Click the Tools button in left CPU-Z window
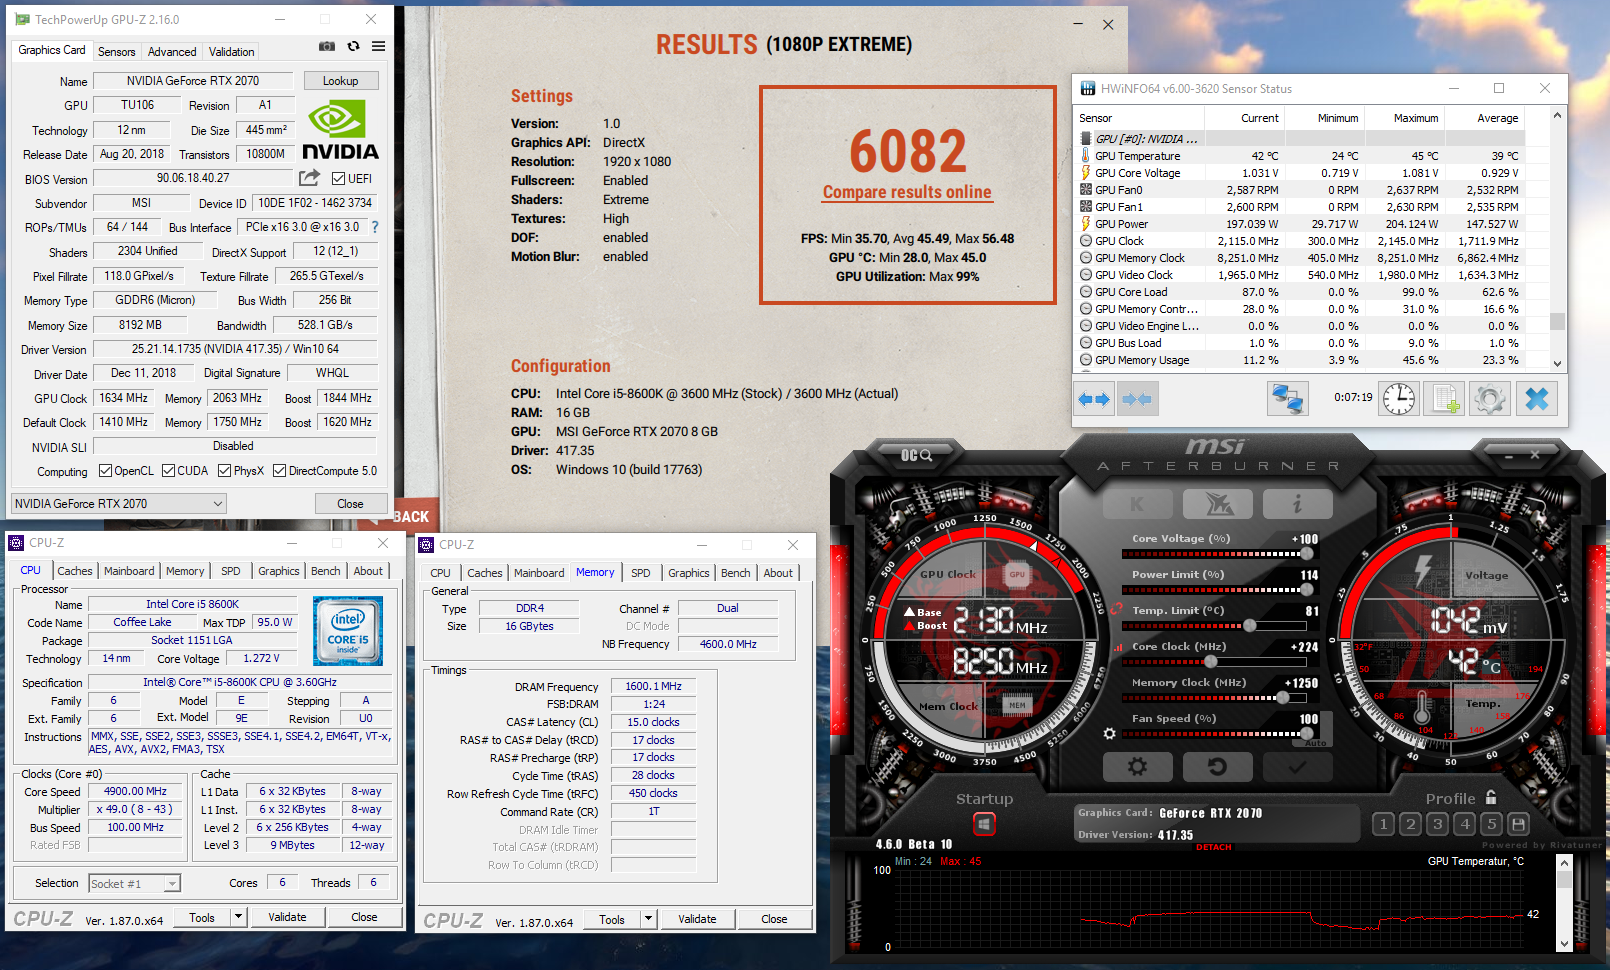Screen dimensions: 1610x970 coord(202,917)
